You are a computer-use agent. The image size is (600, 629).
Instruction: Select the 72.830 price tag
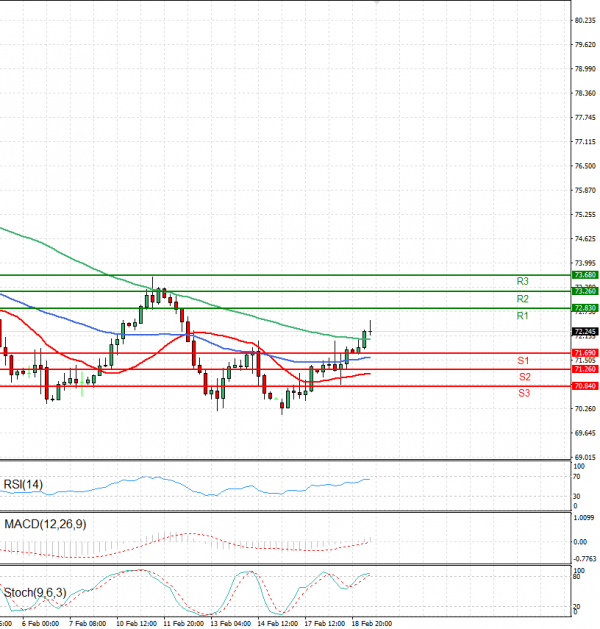point(585,308)
